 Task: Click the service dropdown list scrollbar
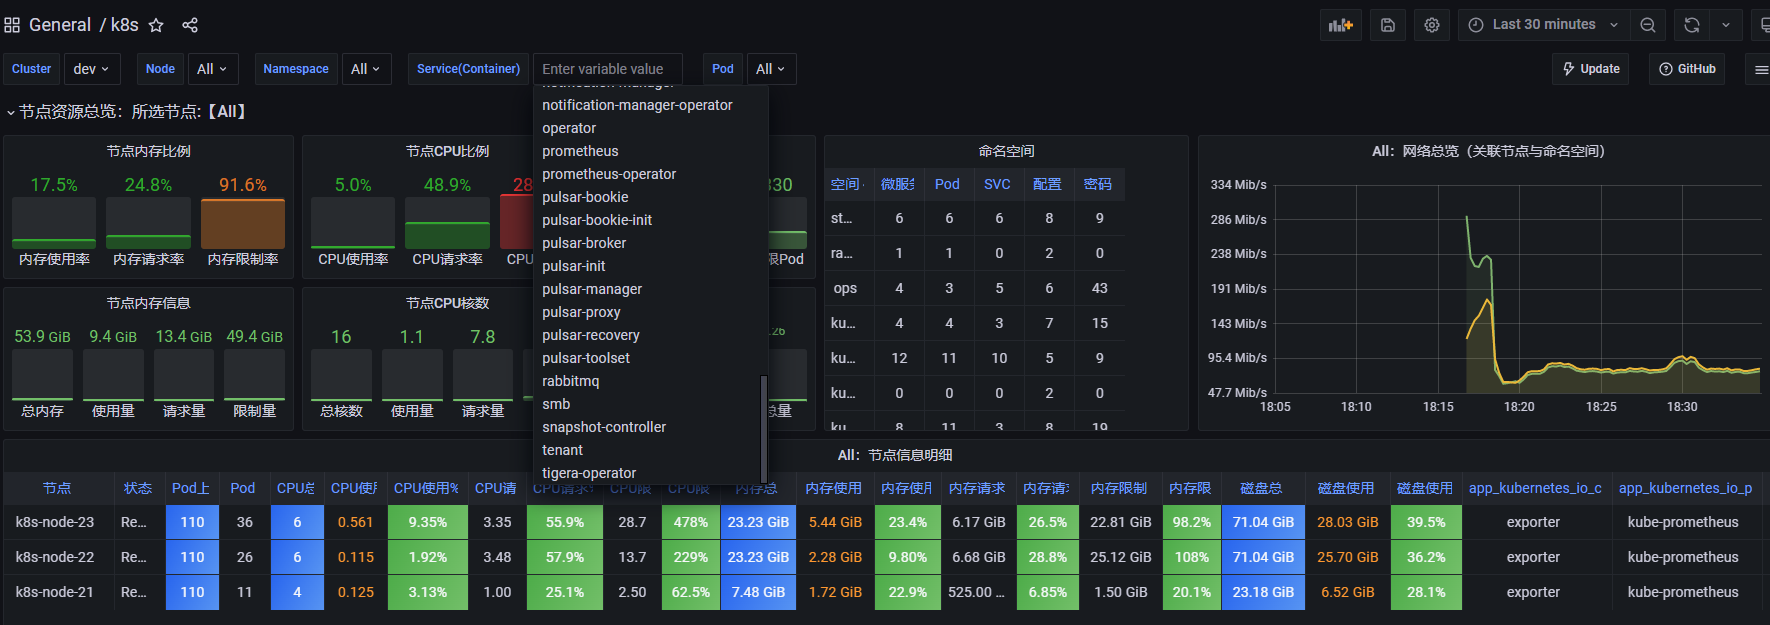pos(764,428)
